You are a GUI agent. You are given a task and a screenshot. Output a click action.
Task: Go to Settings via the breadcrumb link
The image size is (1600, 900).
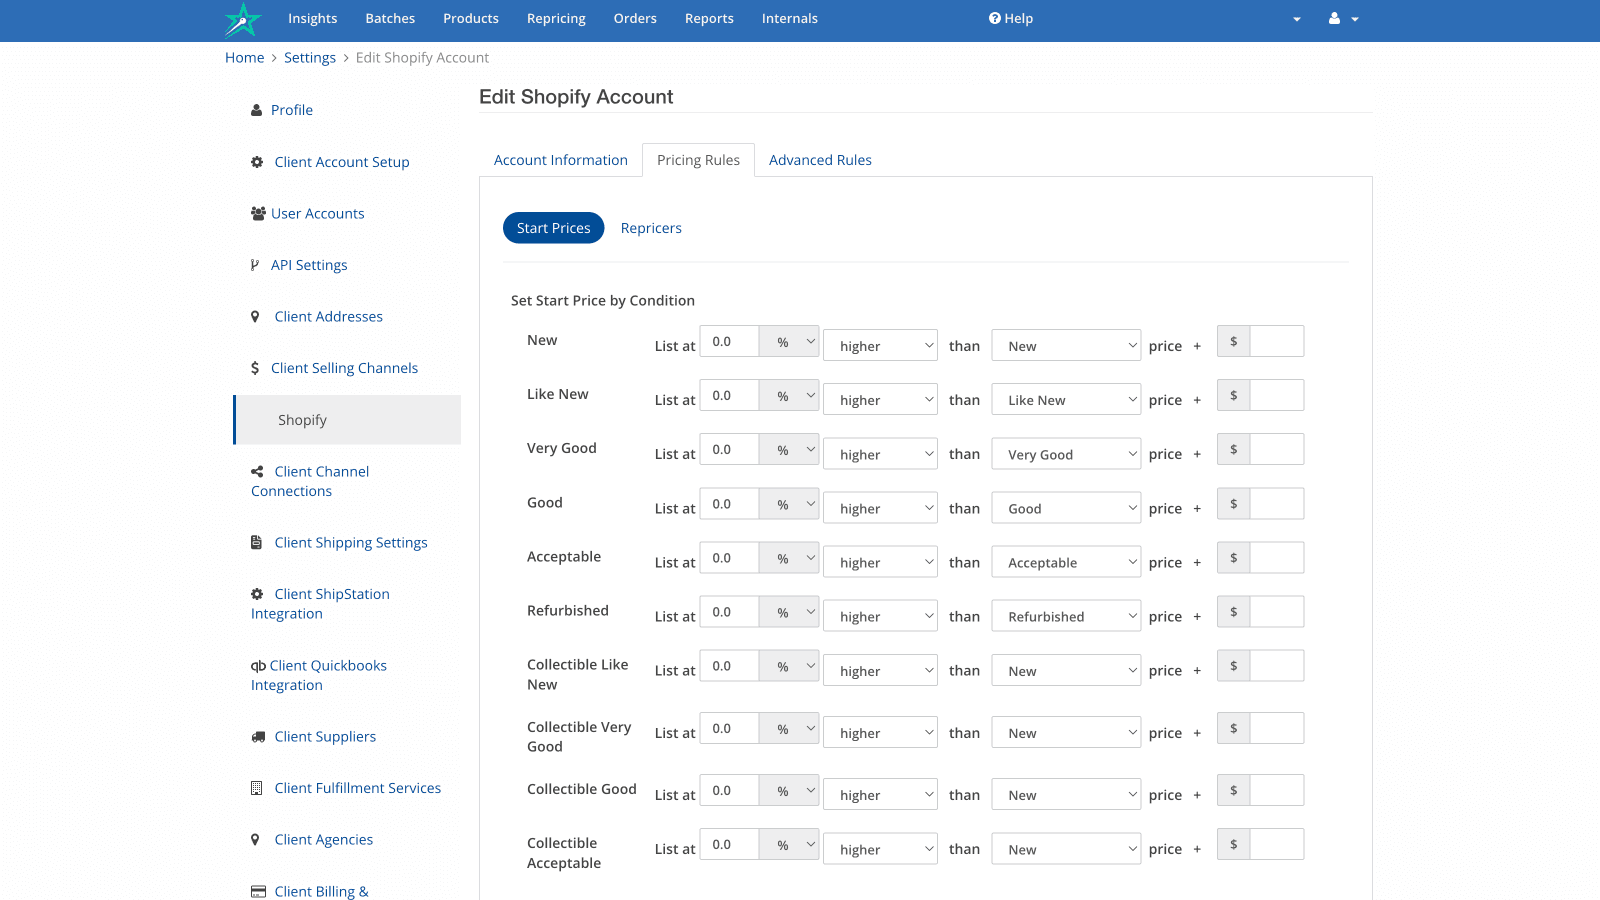point(309,58)
